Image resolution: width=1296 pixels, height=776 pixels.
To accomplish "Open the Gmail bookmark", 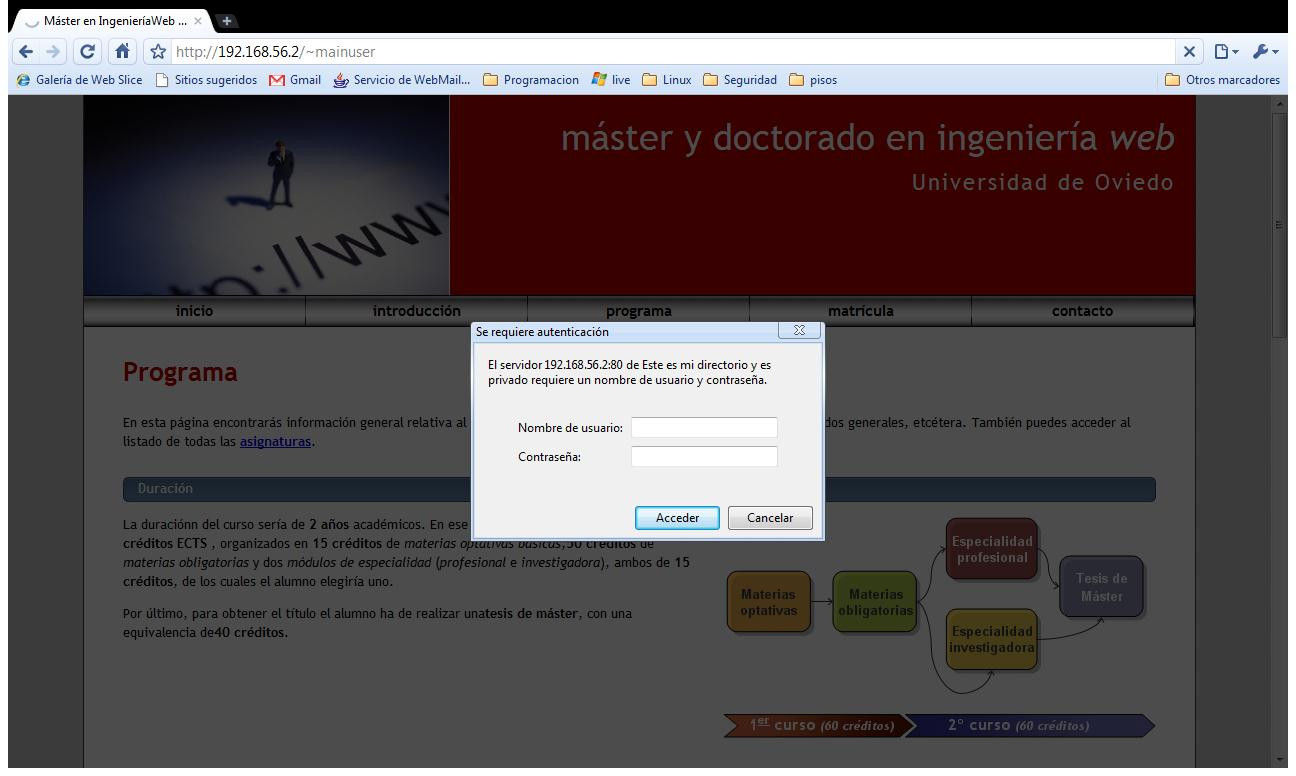I will (x=295, y=80).
